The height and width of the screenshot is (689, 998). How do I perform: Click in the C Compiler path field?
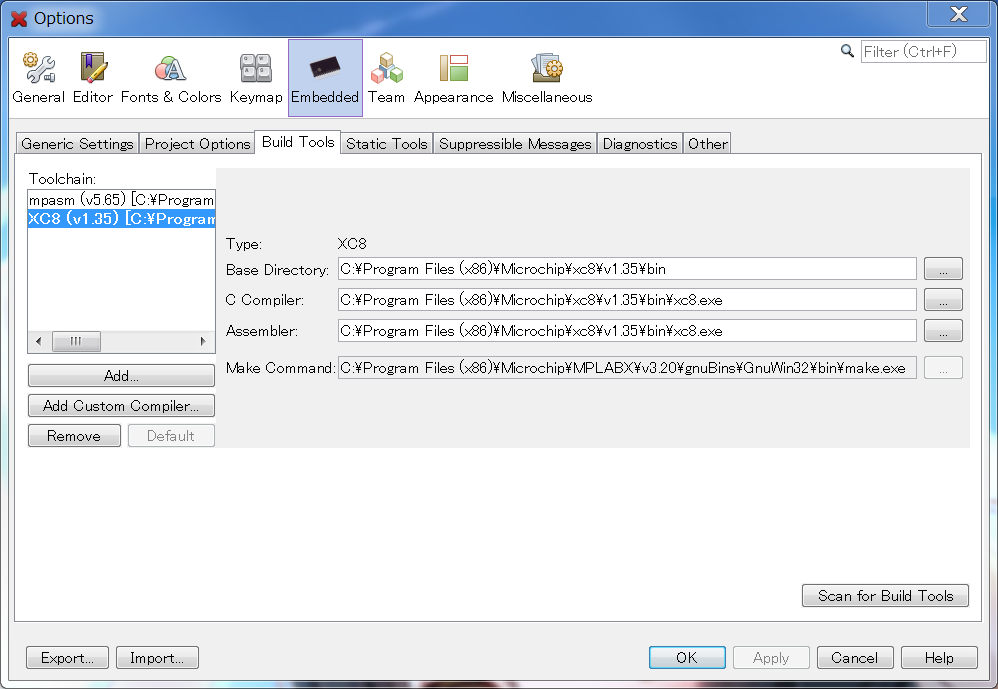point(627,300)
